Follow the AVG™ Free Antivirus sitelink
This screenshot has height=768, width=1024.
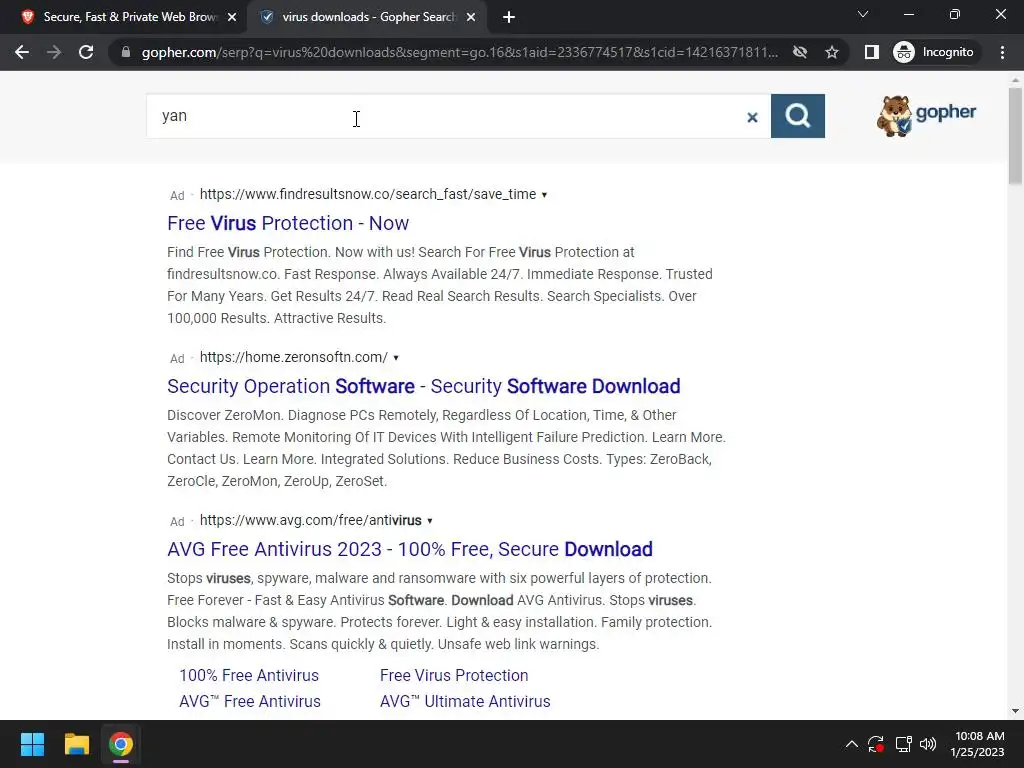click(x=250, y=701)
